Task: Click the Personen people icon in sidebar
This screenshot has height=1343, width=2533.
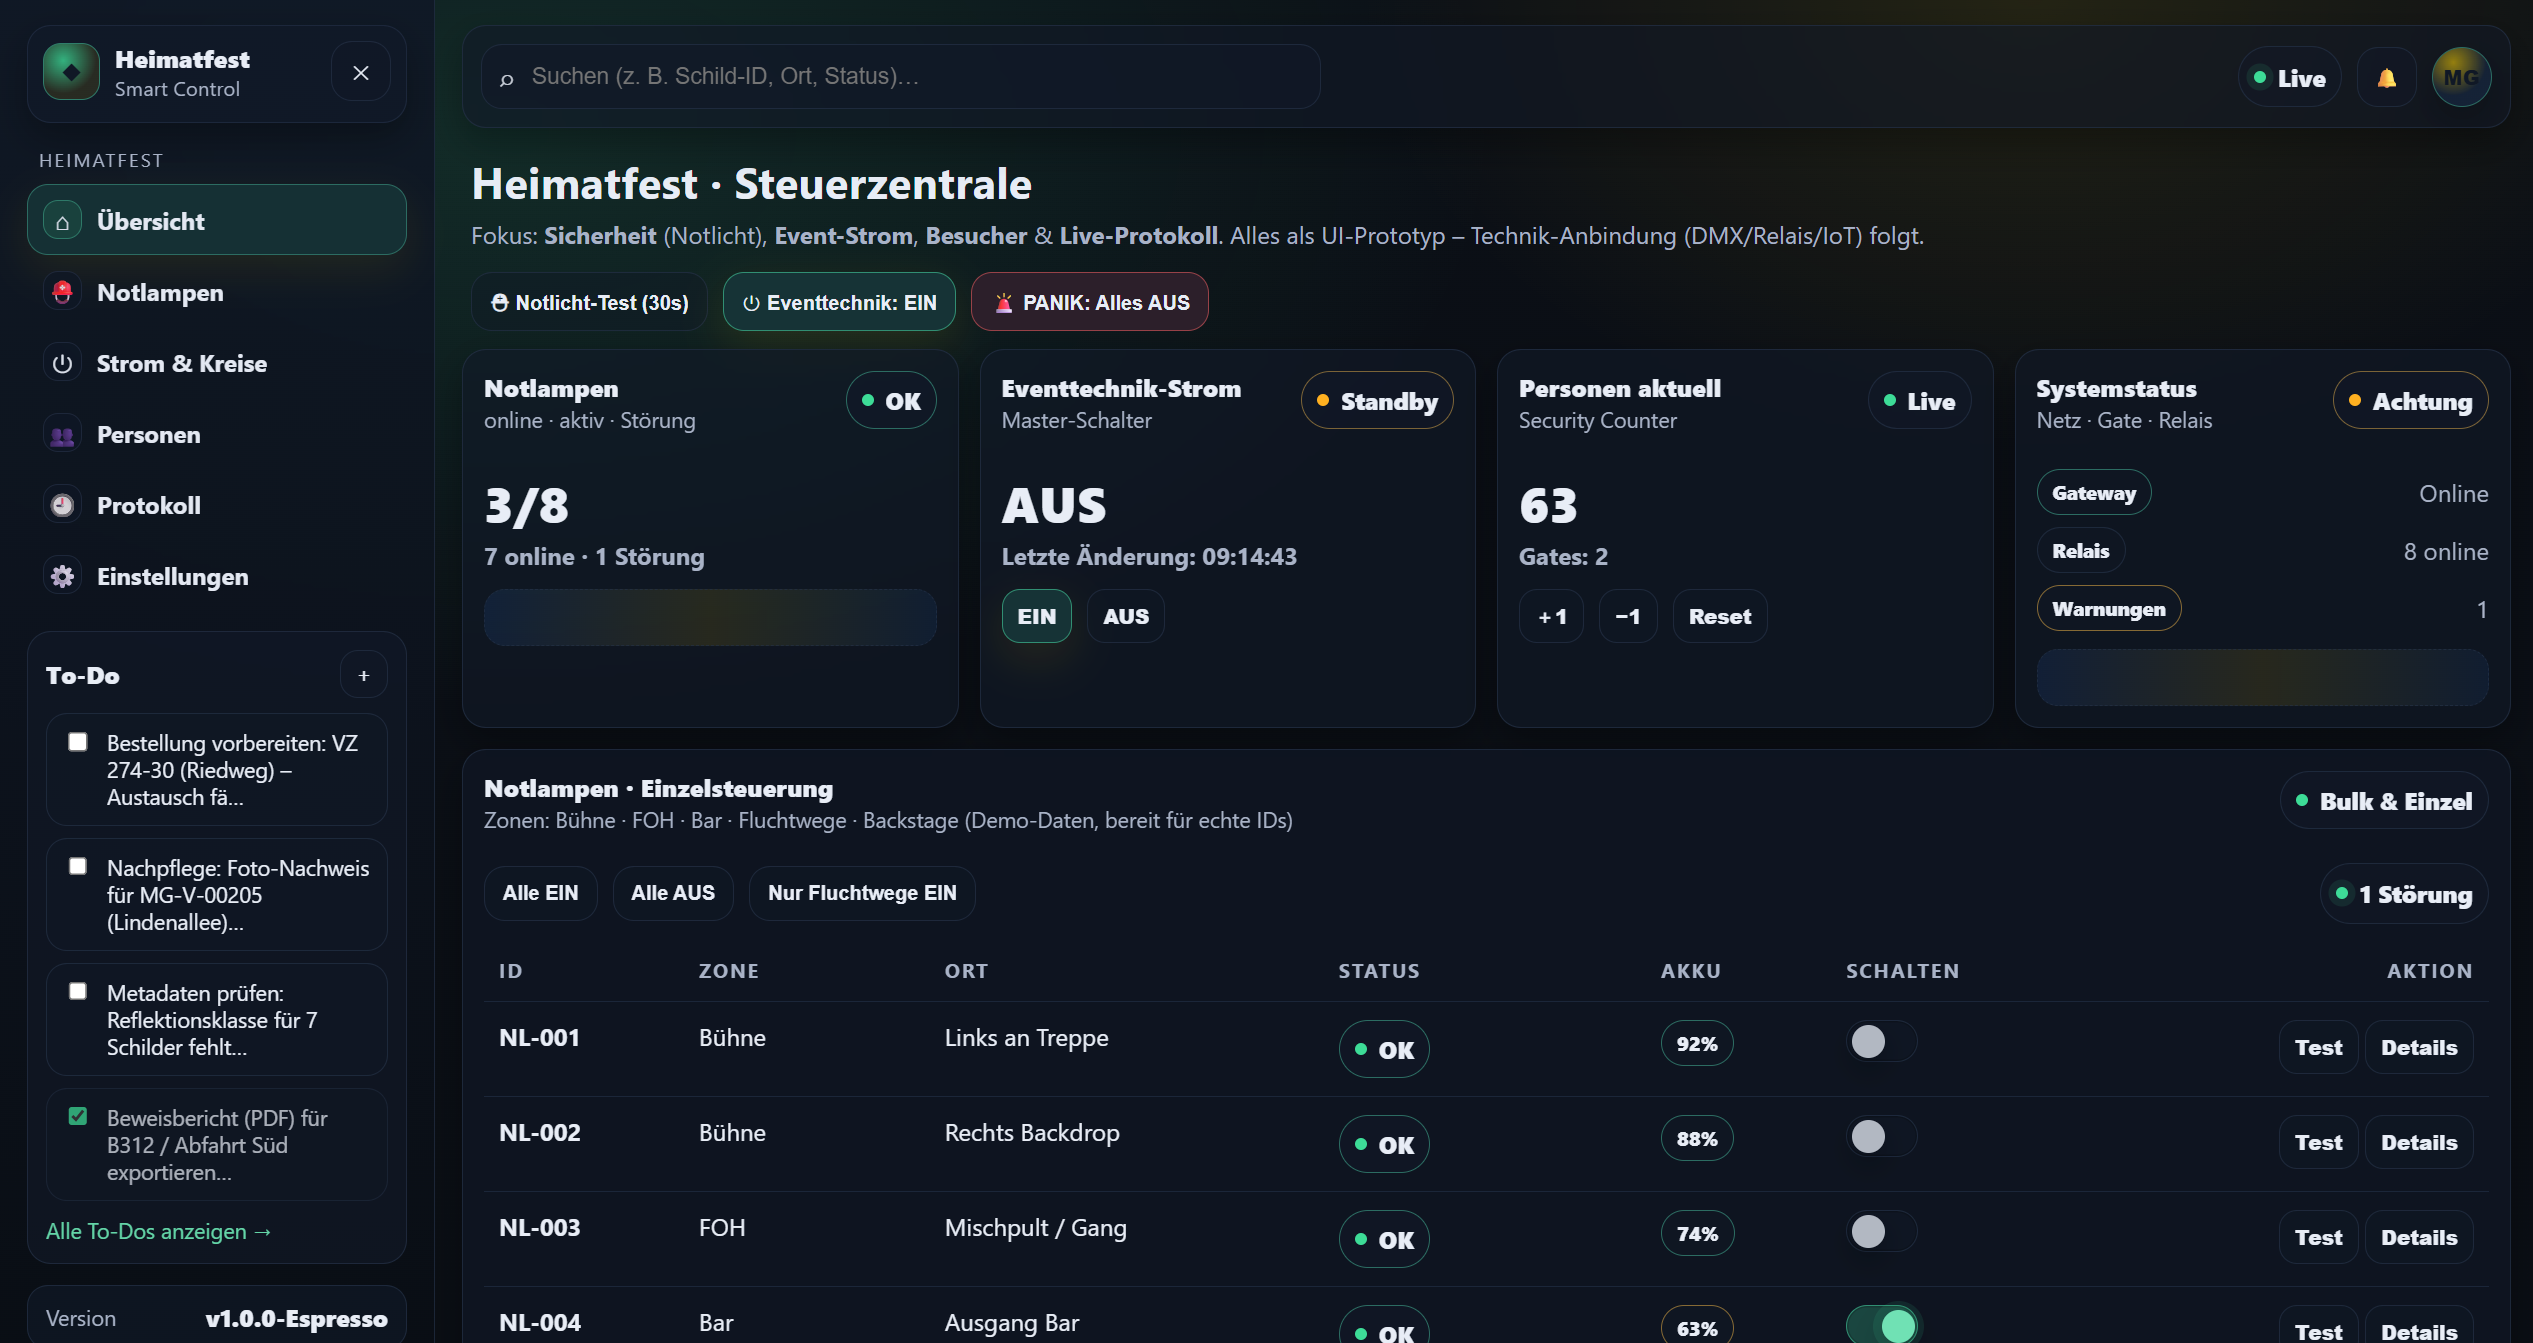Action: tap(62, 435)
